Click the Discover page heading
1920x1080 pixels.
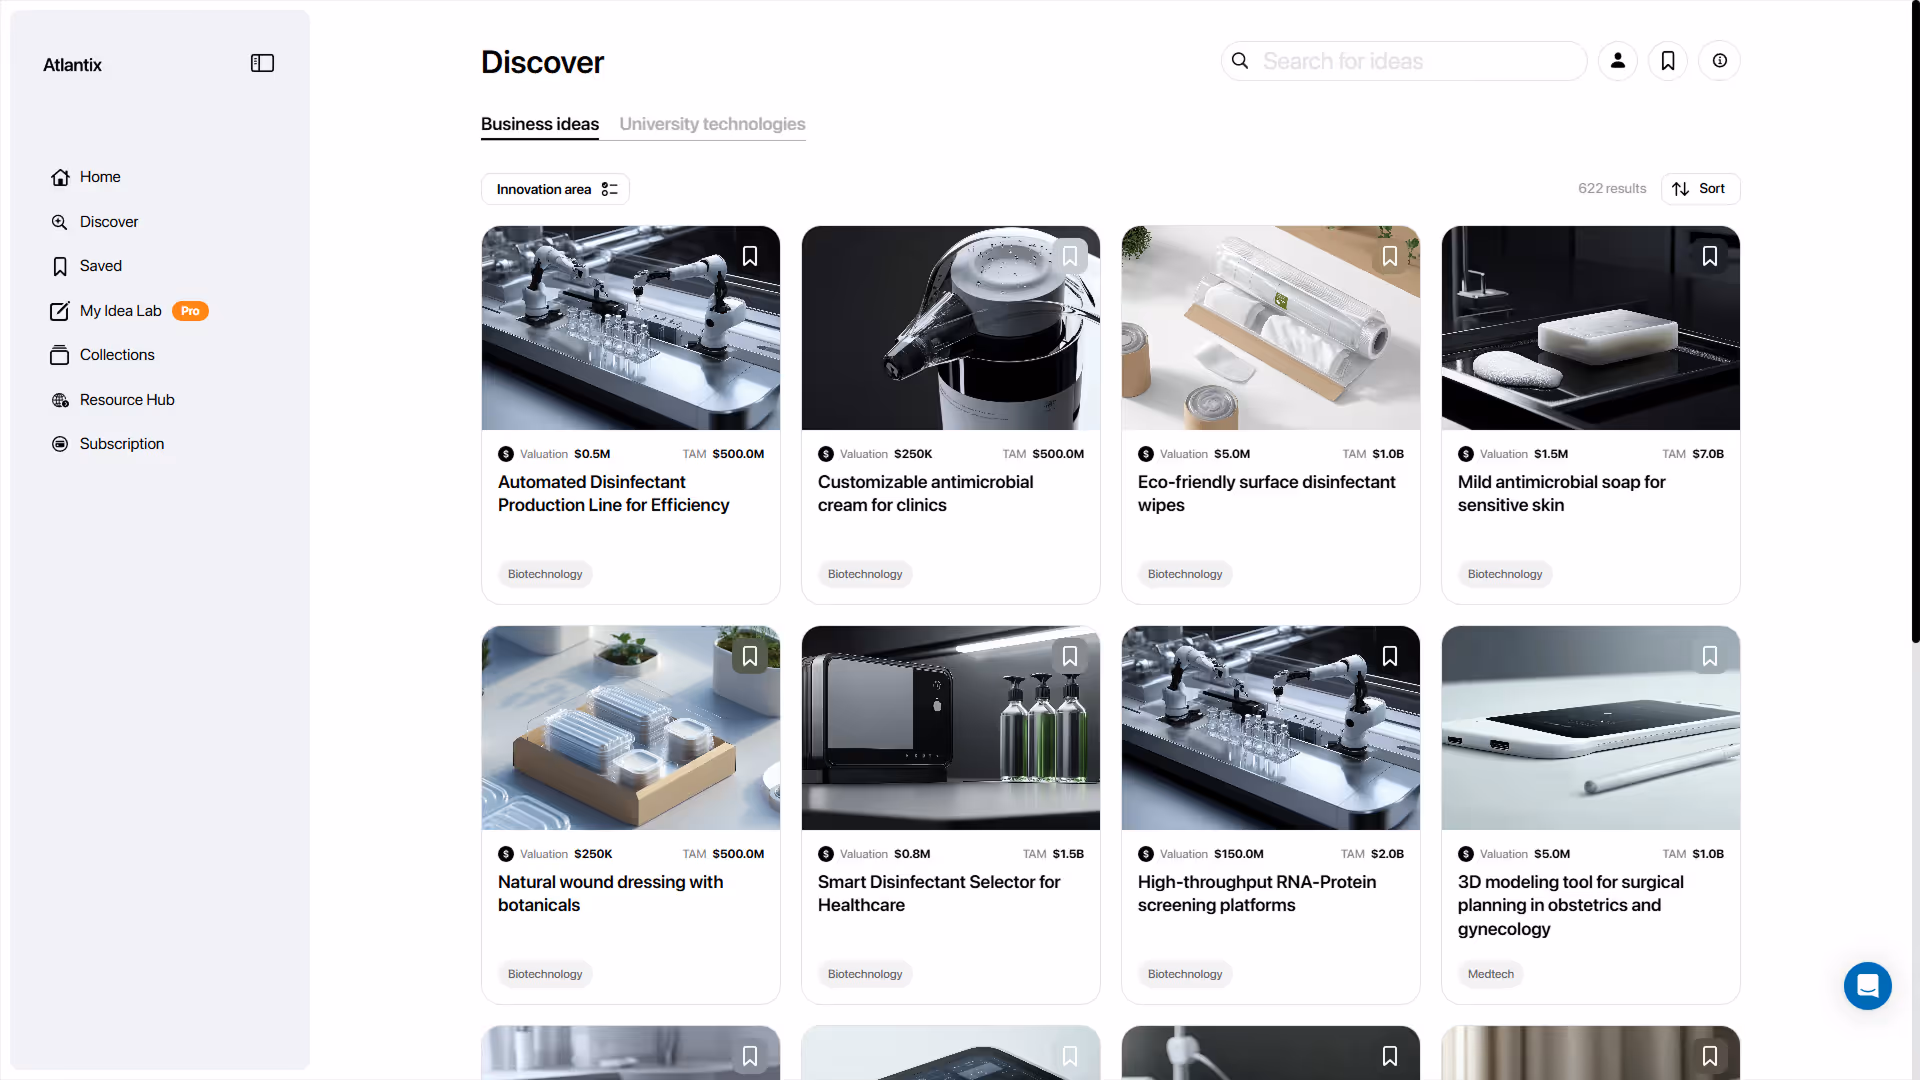(542, 62)
